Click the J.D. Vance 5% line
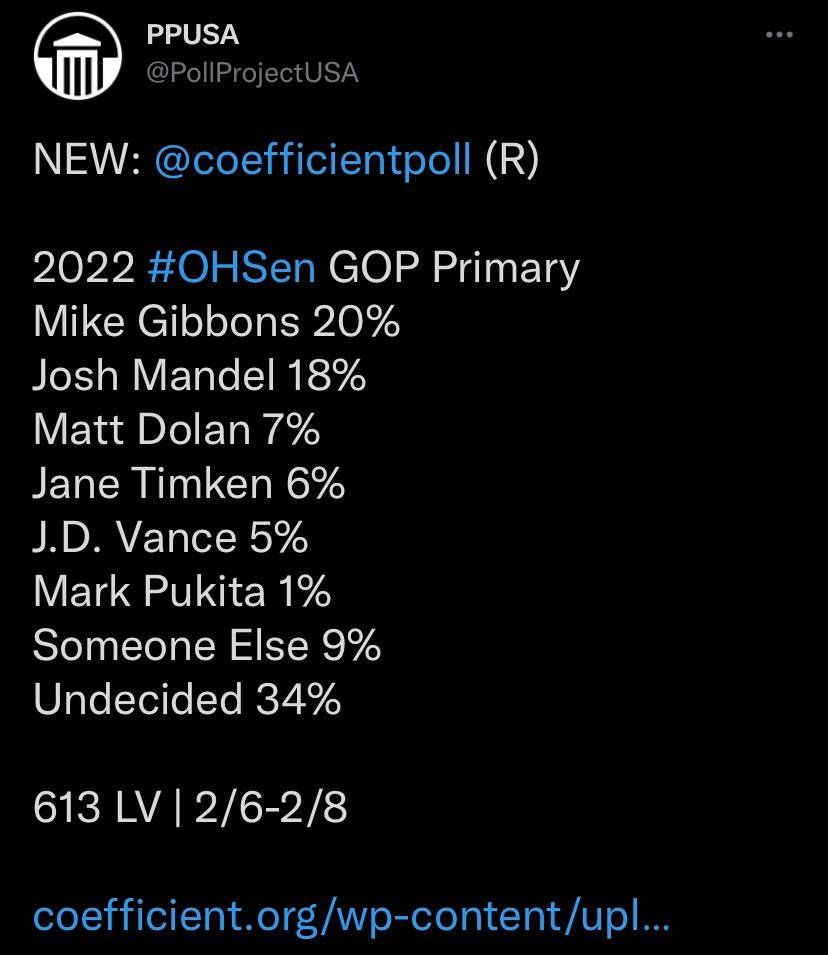This screenshot has height=955, width=828. coord(171,537)
